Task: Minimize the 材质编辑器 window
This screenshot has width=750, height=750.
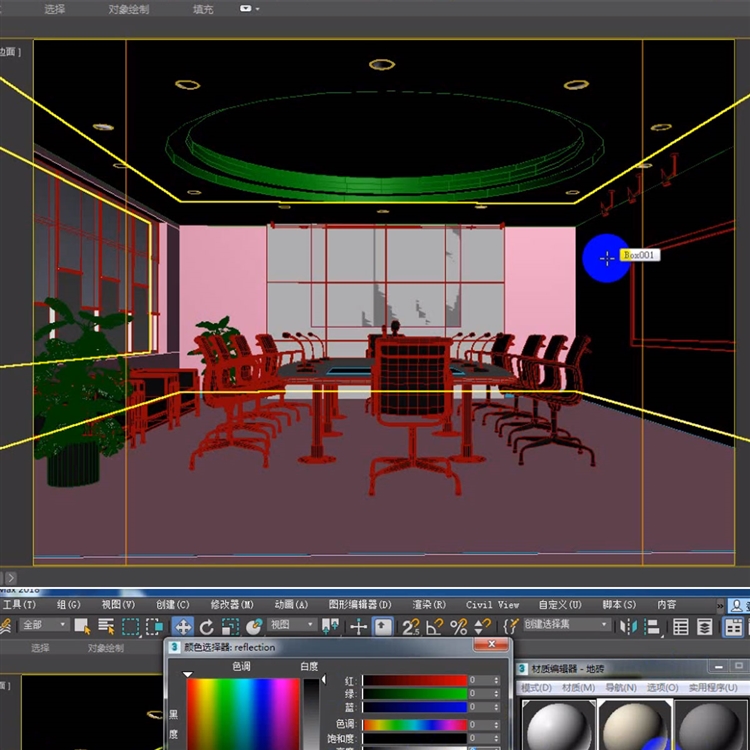Action: 718,667
